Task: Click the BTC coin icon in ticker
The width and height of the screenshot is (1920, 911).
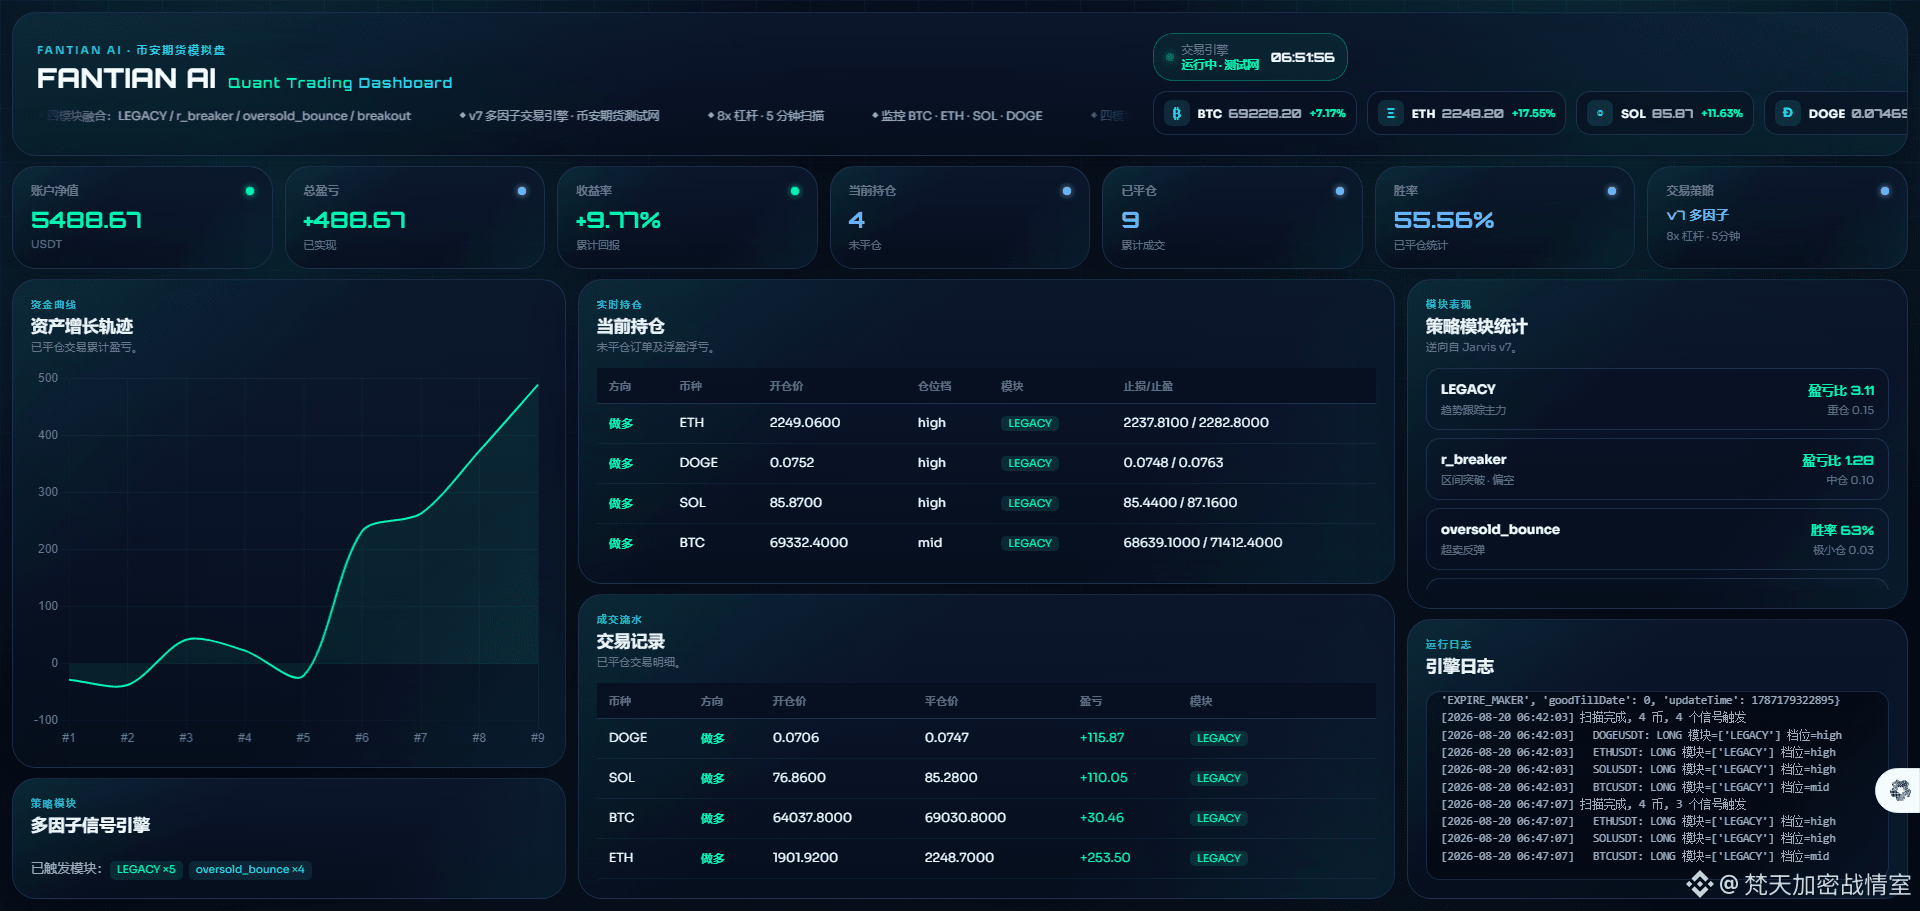Action: coord(1177,113)
